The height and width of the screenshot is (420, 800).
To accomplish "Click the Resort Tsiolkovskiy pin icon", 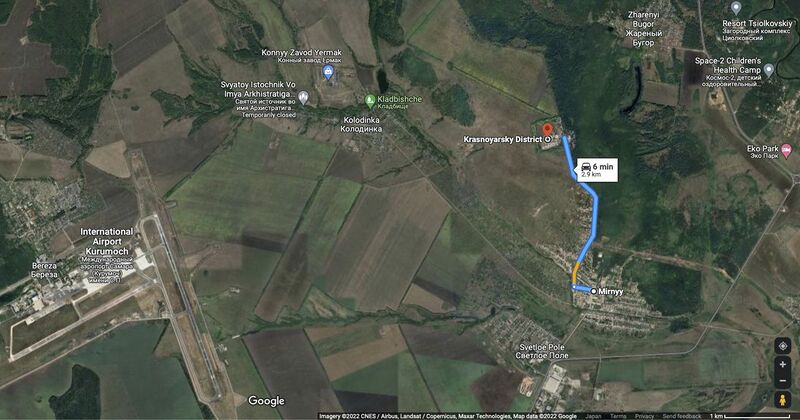I will tap(736, 8).
